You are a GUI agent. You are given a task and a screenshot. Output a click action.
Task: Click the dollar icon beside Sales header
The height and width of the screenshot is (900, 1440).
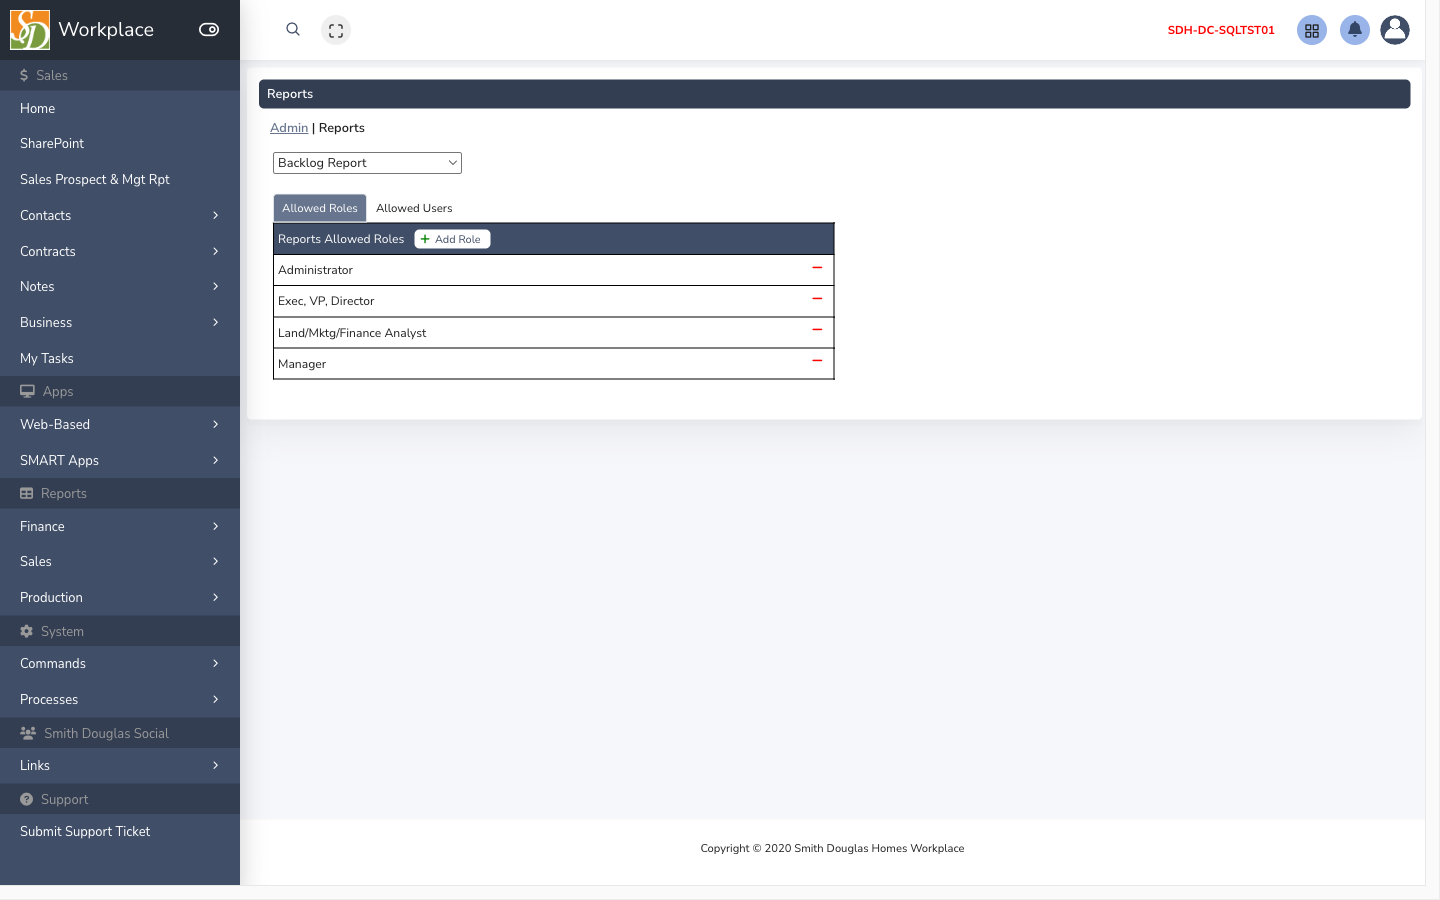(x=24, y=76)
